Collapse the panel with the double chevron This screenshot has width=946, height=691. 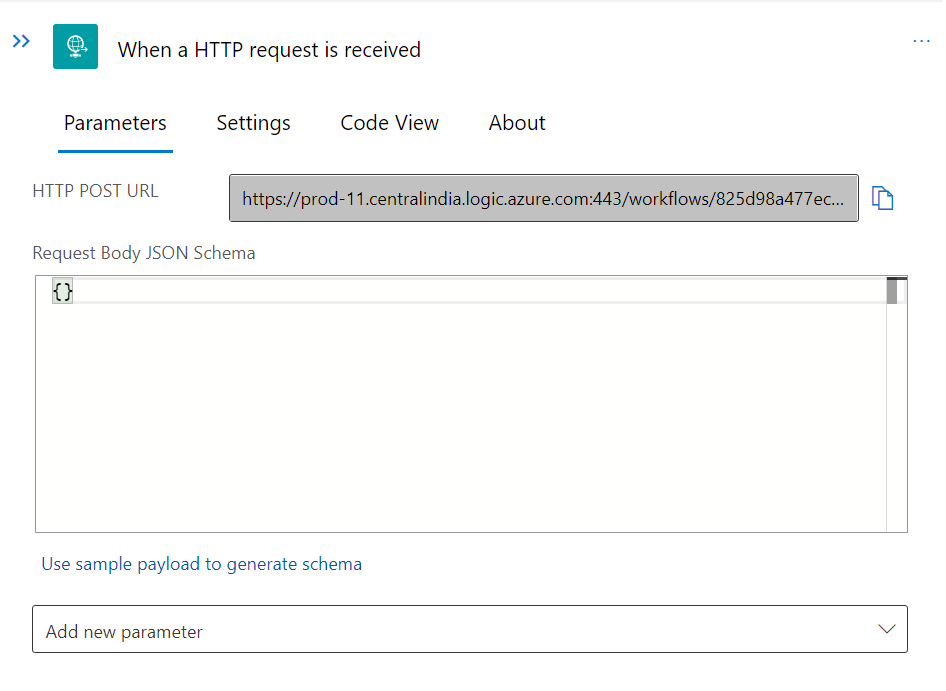(21, 41)
